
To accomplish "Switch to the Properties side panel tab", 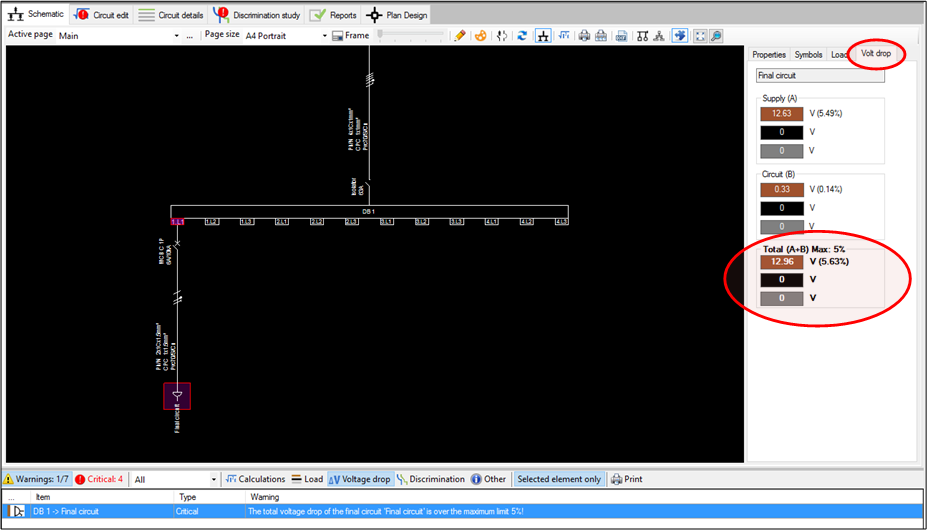I will pos(769,54).
